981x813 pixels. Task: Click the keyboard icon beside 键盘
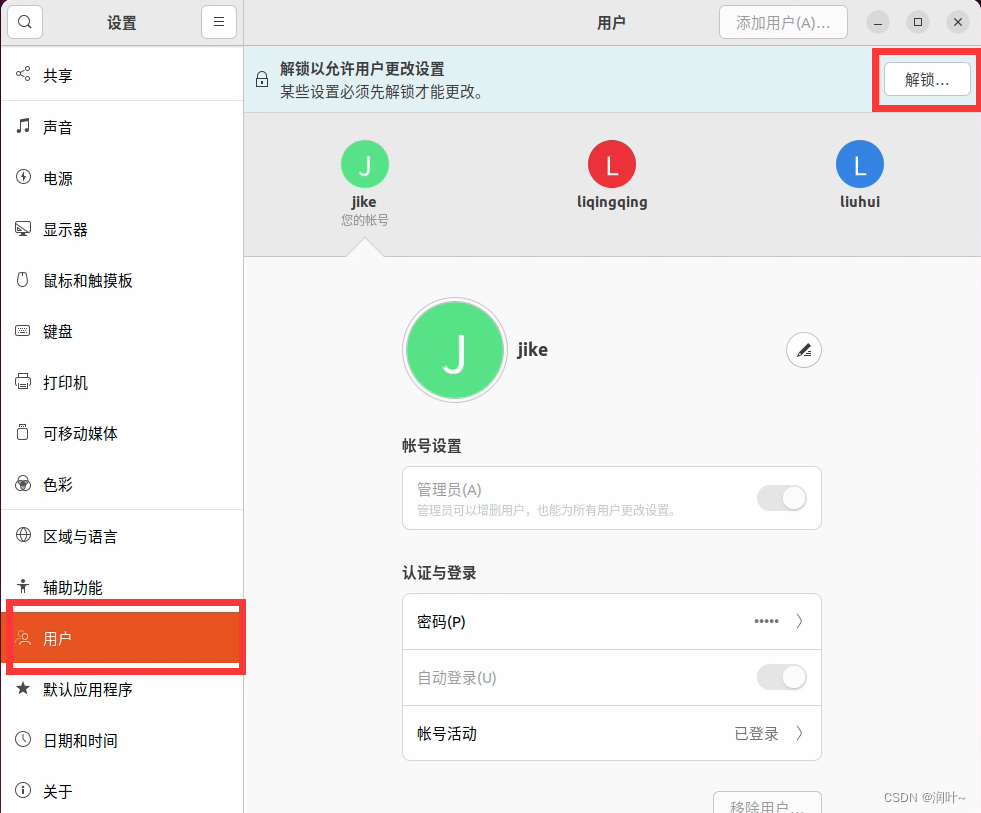pos(23,330)
